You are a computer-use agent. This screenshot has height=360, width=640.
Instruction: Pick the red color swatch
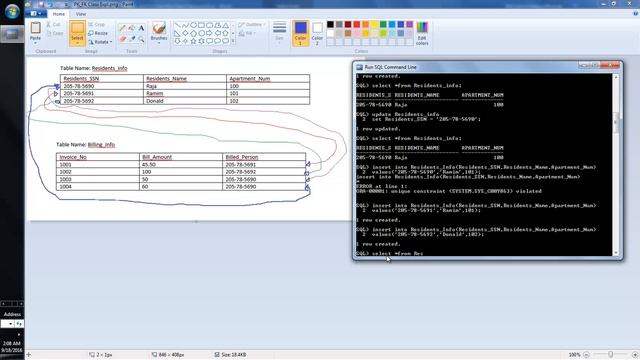coord(357,24)
